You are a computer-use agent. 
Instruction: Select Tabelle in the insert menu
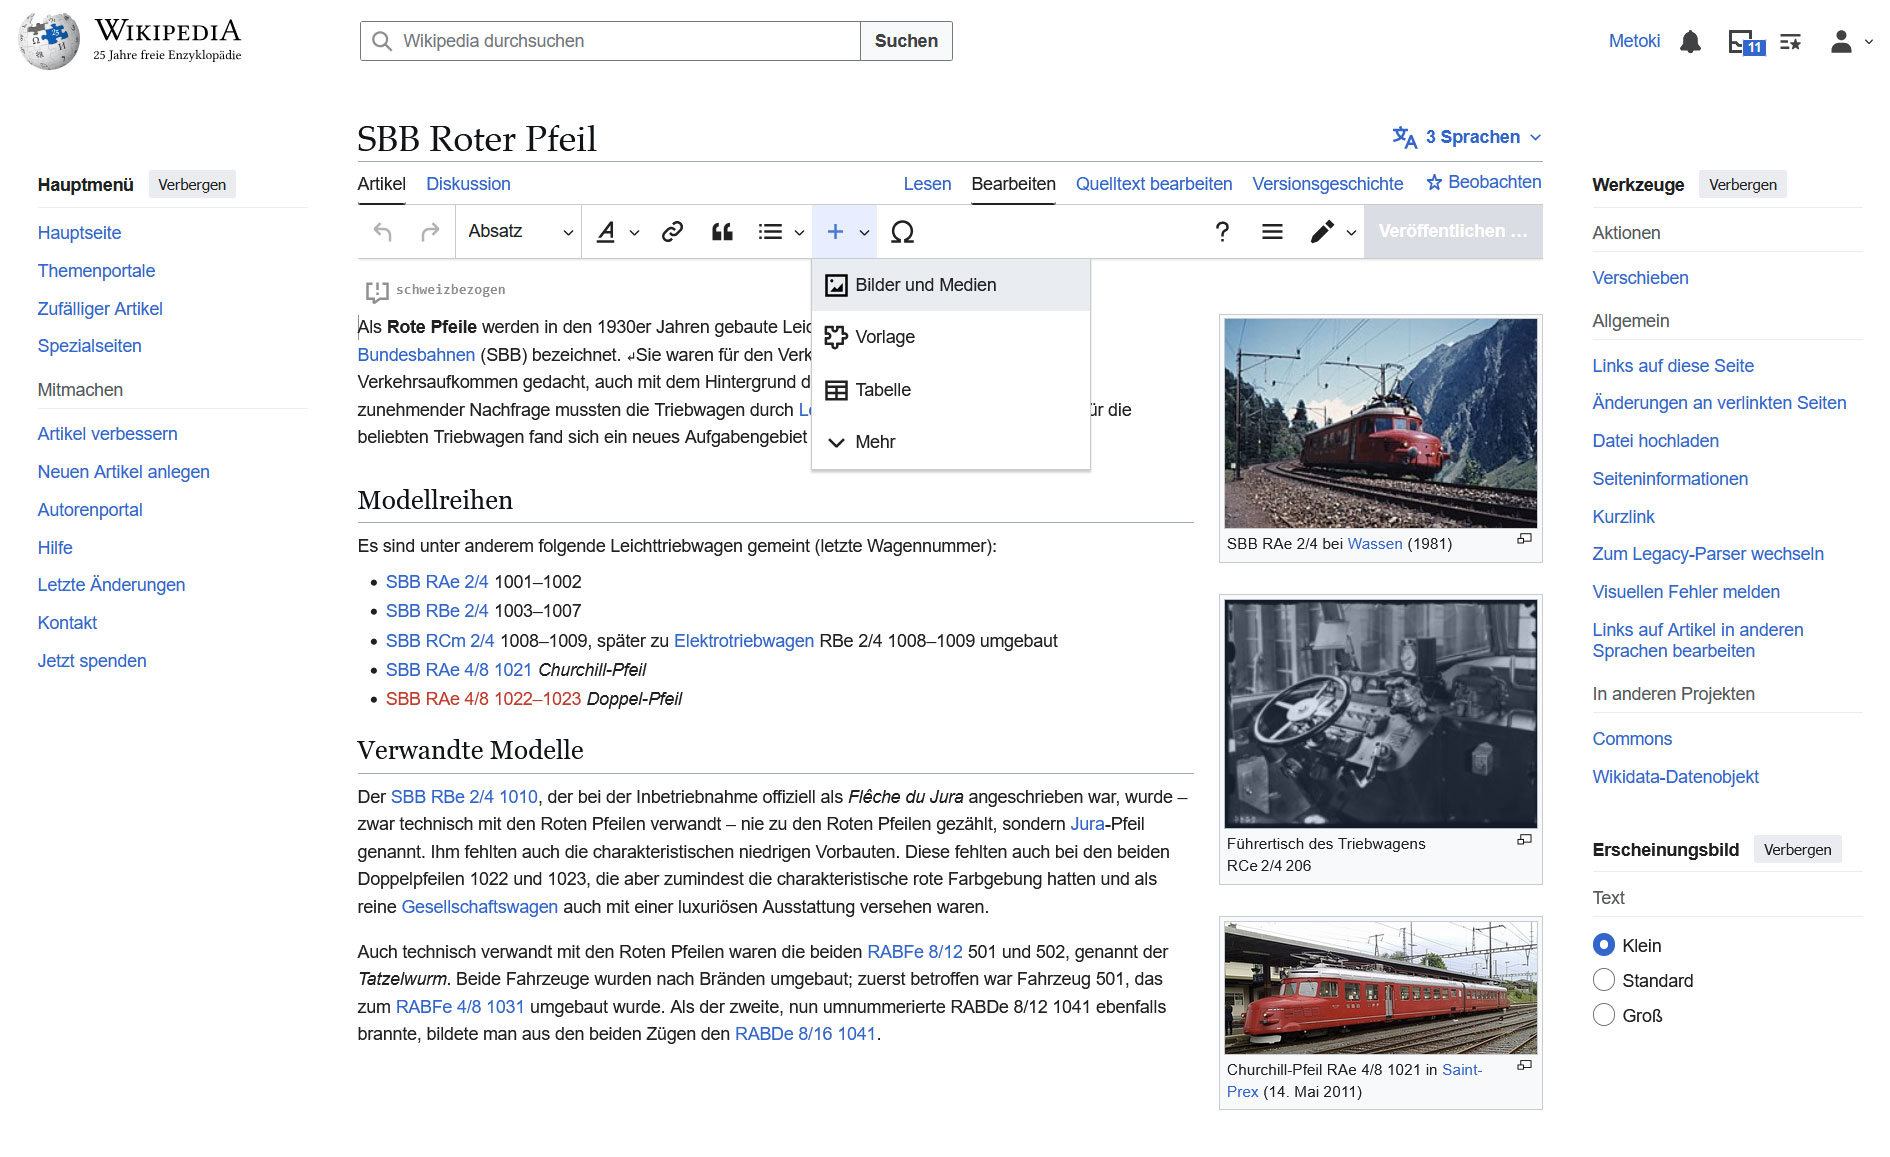pyautogui.click(x=950, y=390)
